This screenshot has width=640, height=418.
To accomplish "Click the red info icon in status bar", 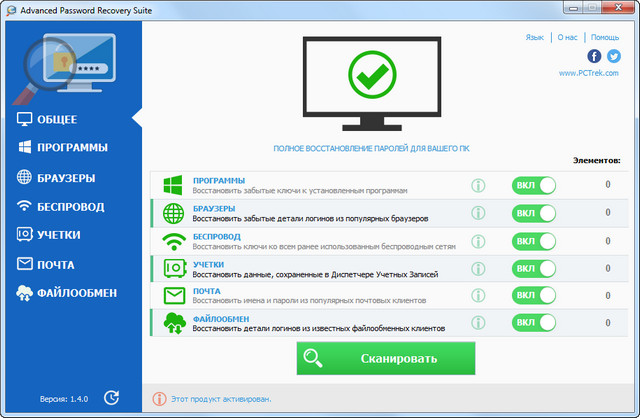I will [x=159, y=399].
